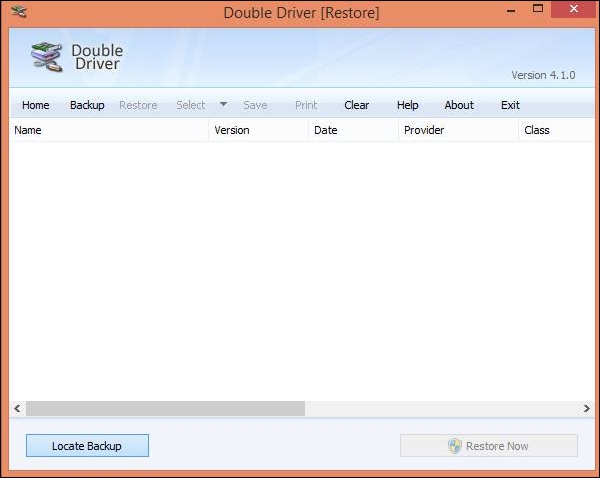
Task: Sort by the Name column header
Action: [x=109, y=130]
